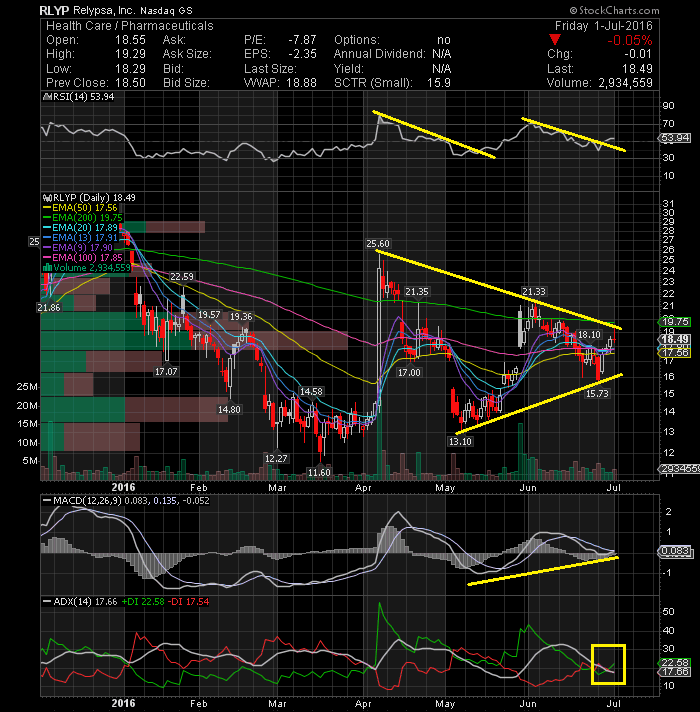Click the 14.80 low price label
700x712 pixels.
pos(229,410)
